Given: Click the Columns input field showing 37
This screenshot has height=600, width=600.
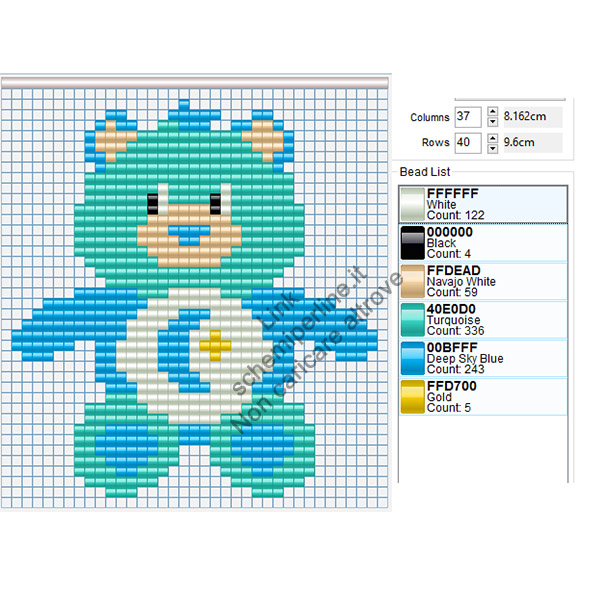Looking at the screenshot, I should coord(468,117).
